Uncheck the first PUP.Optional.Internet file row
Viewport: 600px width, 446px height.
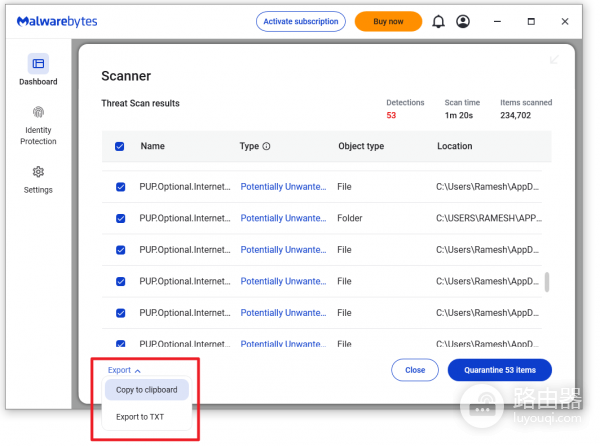[120, 186]
